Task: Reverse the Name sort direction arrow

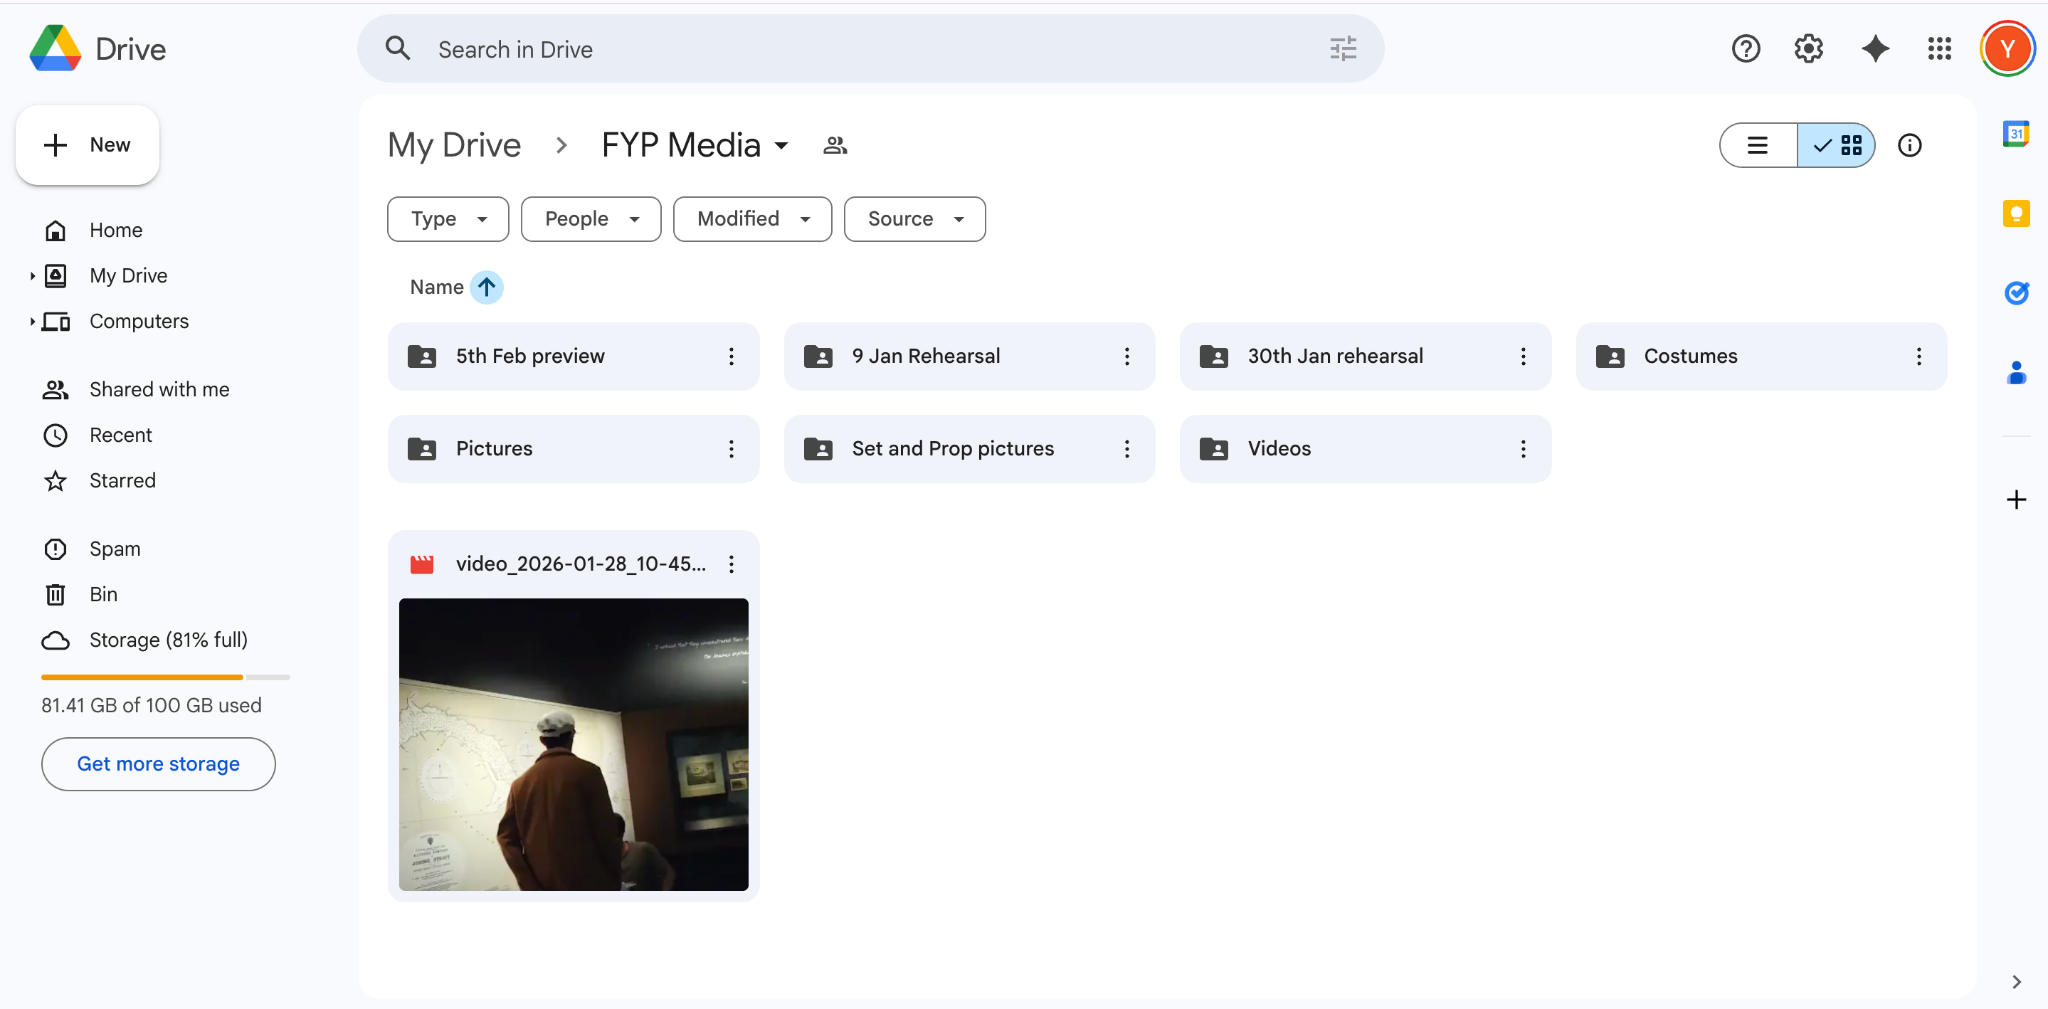Action: click(x=487, y=287)
